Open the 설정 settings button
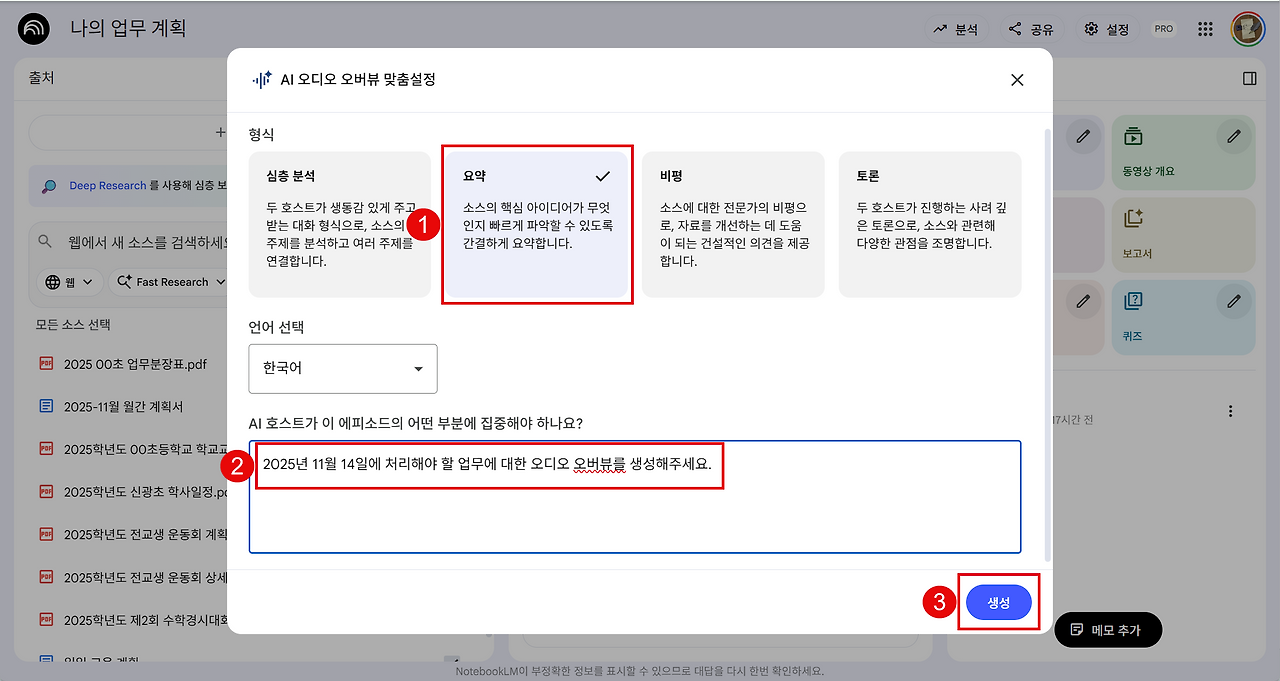 [x=1107, y=29]
